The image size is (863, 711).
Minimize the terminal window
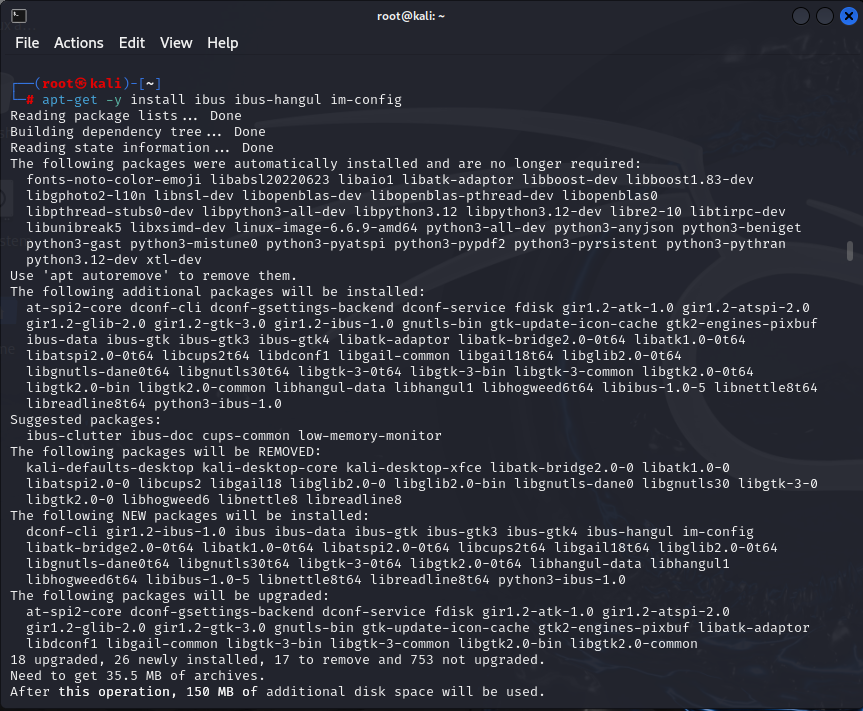[800, 16]
